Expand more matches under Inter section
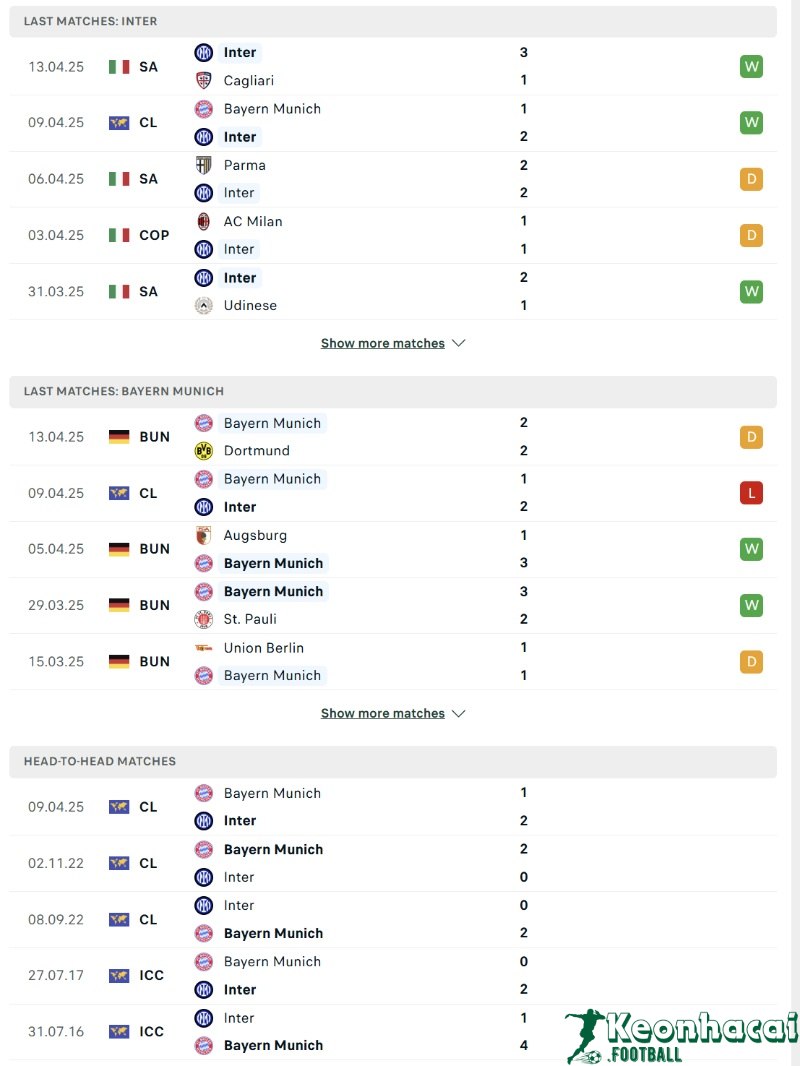The width and height of the screenshot is (800, 1066). coord(393,343)
